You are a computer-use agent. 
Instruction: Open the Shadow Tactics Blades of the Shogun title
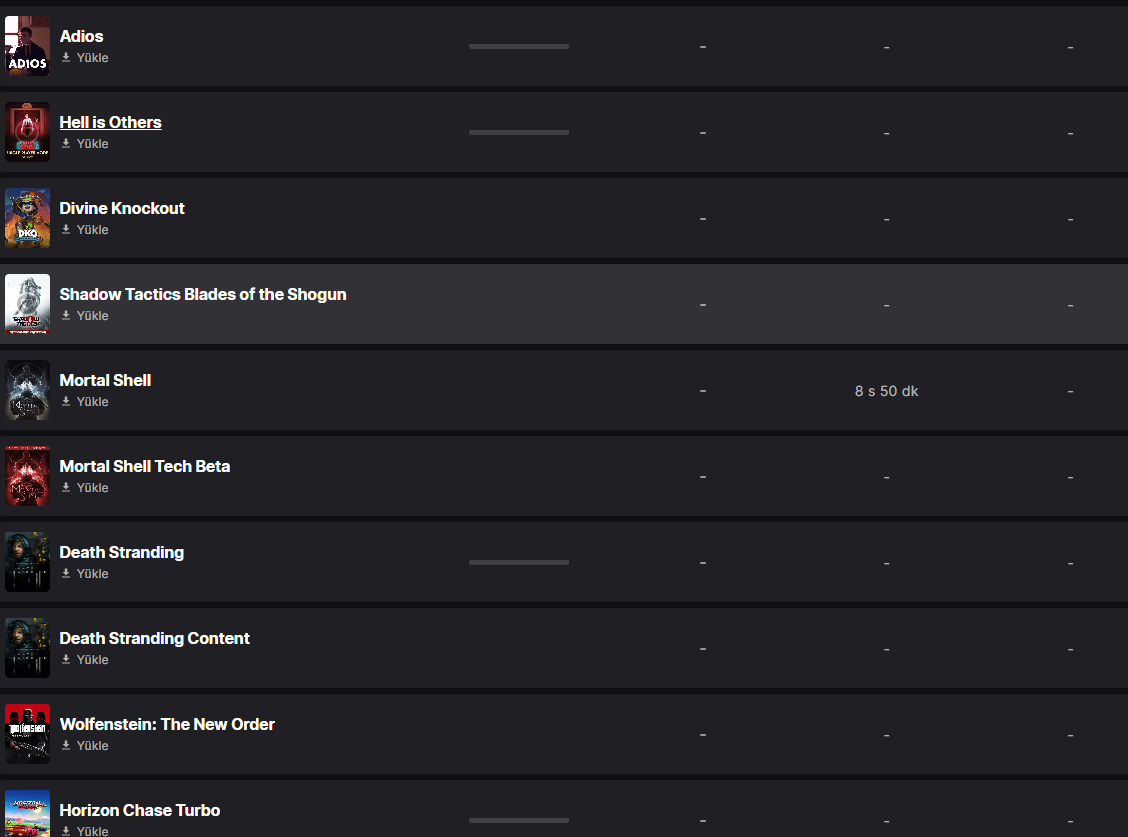pos(203,294)
